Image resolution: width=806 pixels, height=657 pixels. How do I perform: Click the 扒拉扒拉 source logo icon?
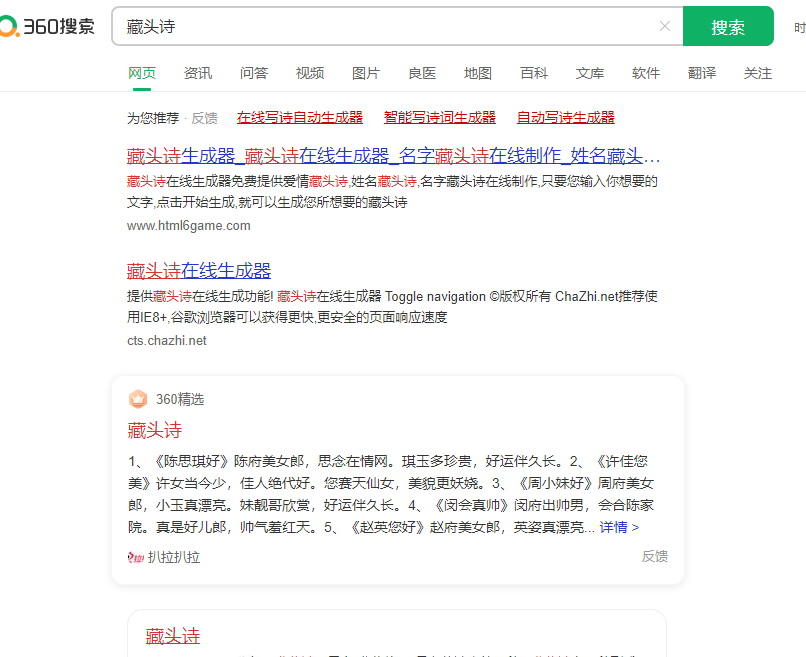[x=136, y=557]
